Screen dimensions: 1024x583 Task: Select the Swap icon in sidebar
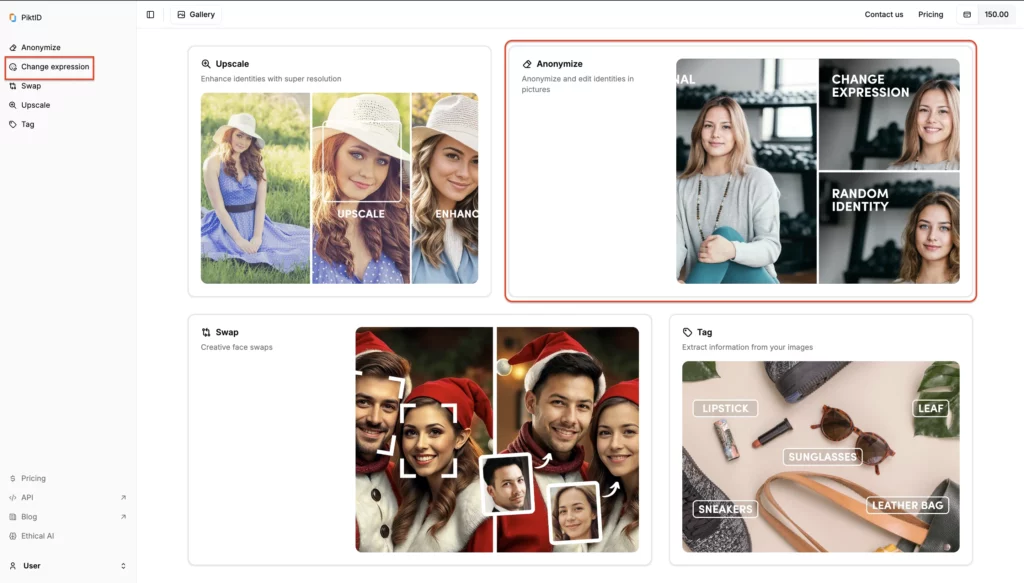(x=13, y=86)
